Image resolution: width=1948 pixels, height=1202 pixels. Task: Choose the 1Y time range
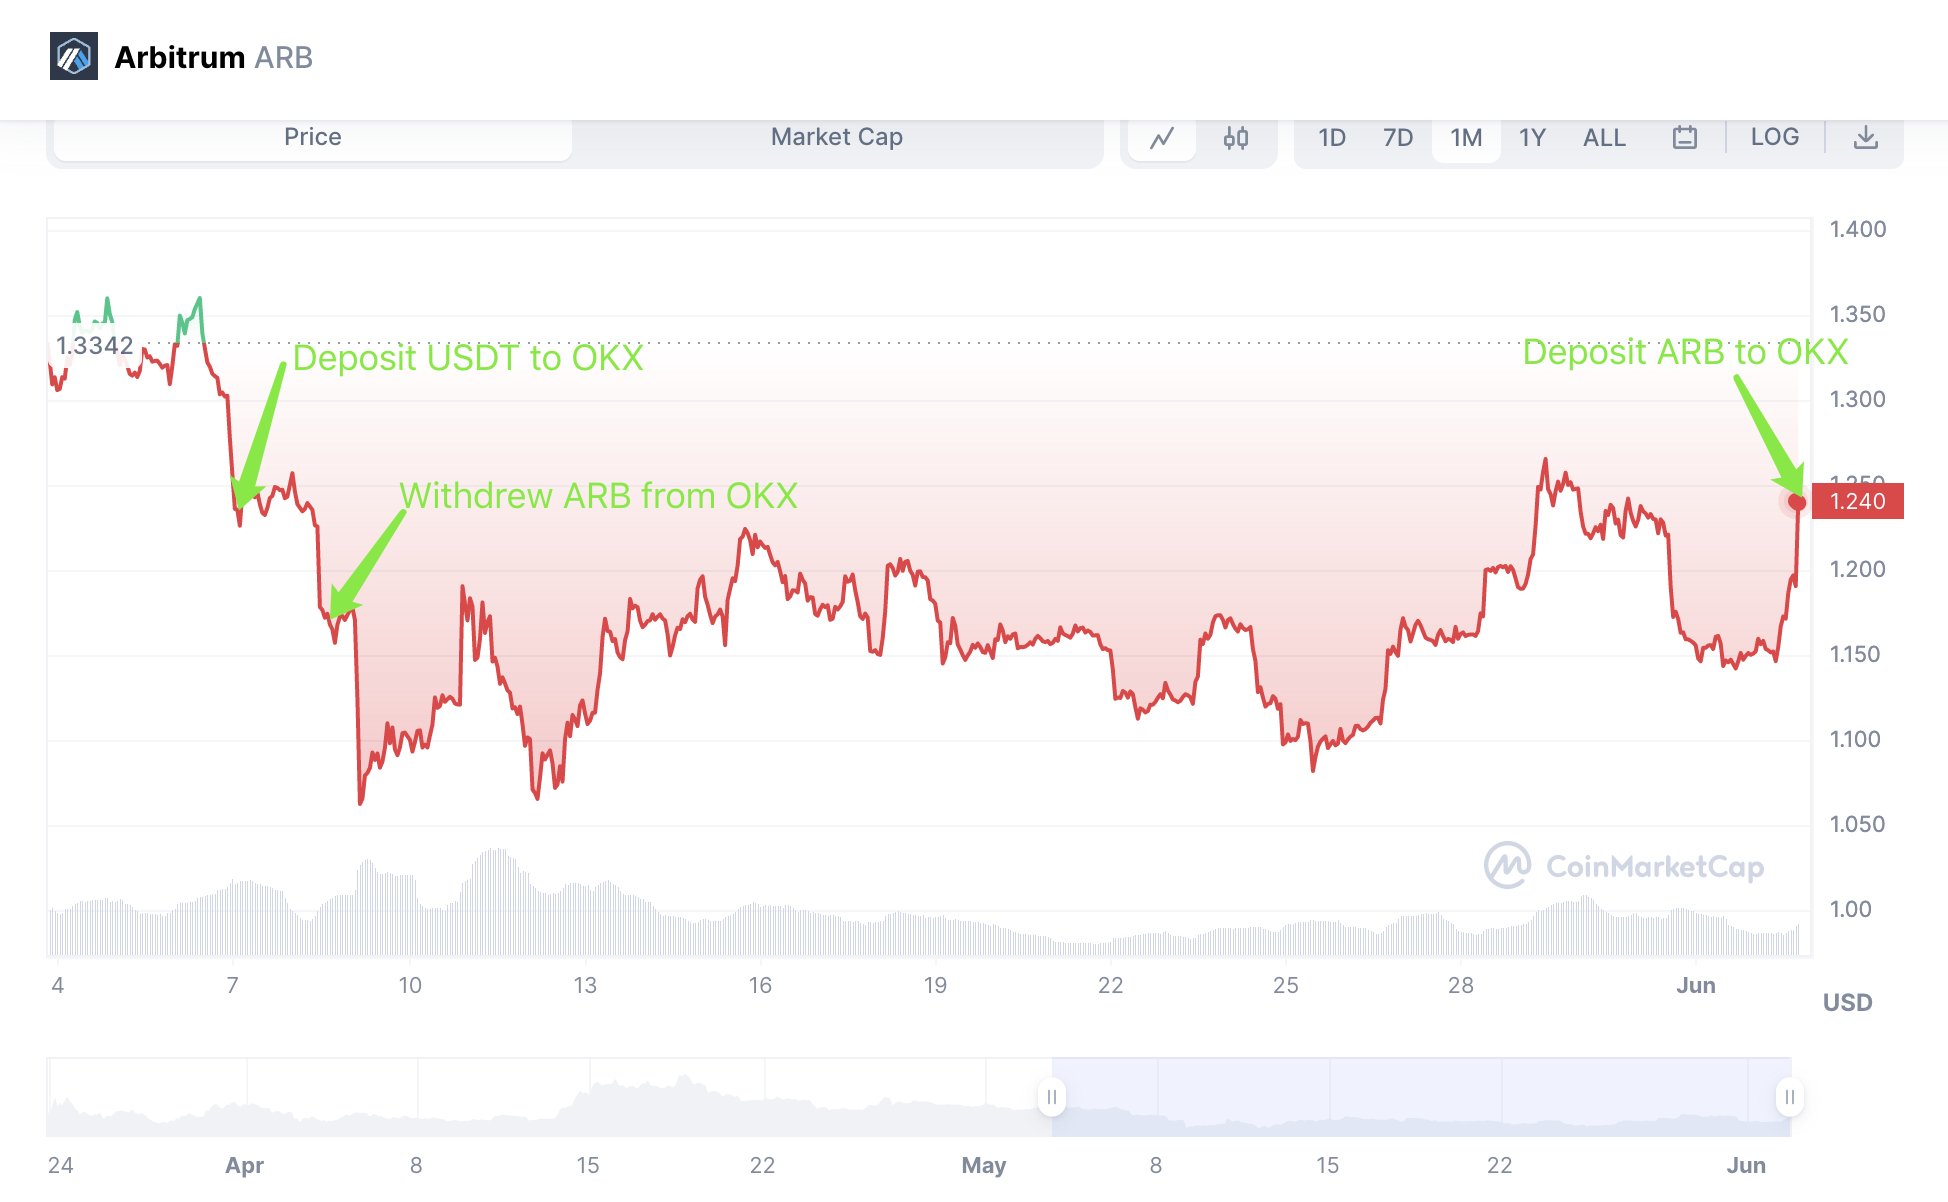click(1532, 138)
